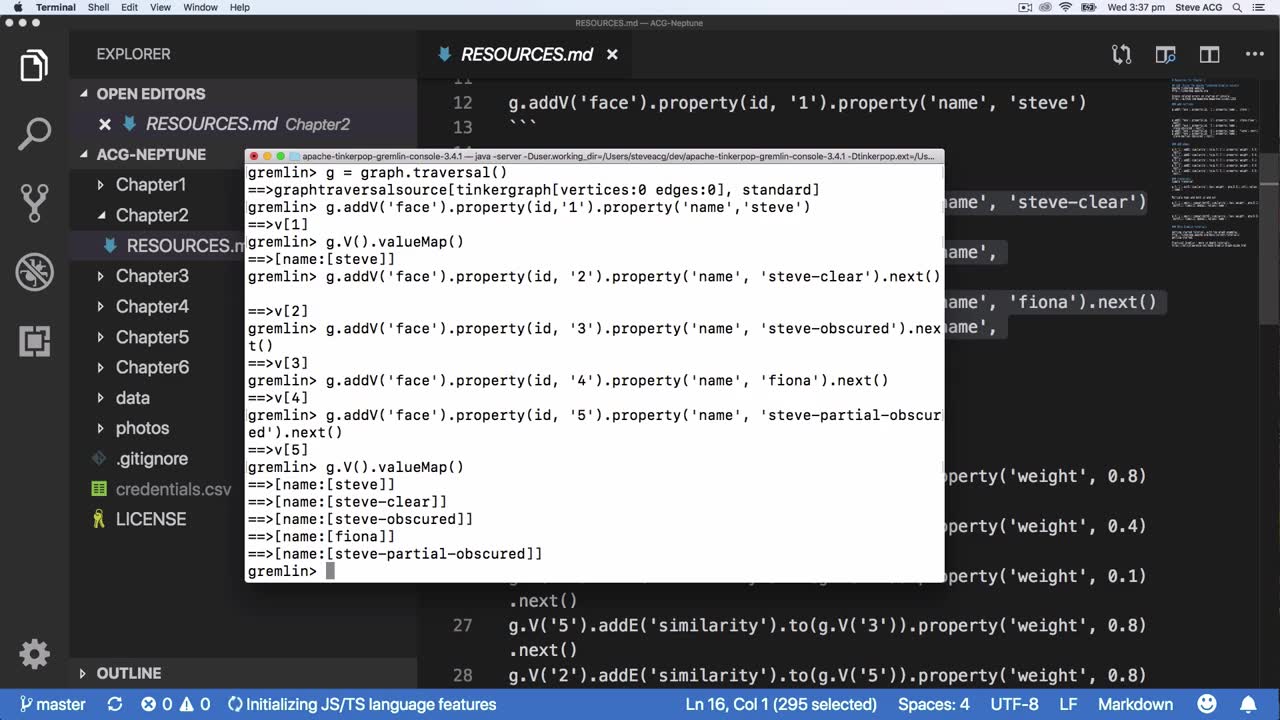Image resolution: width=1280 pixels, height=720 pixels.
Task: Expand the photos folder
Action: click(x=142, y=428)
